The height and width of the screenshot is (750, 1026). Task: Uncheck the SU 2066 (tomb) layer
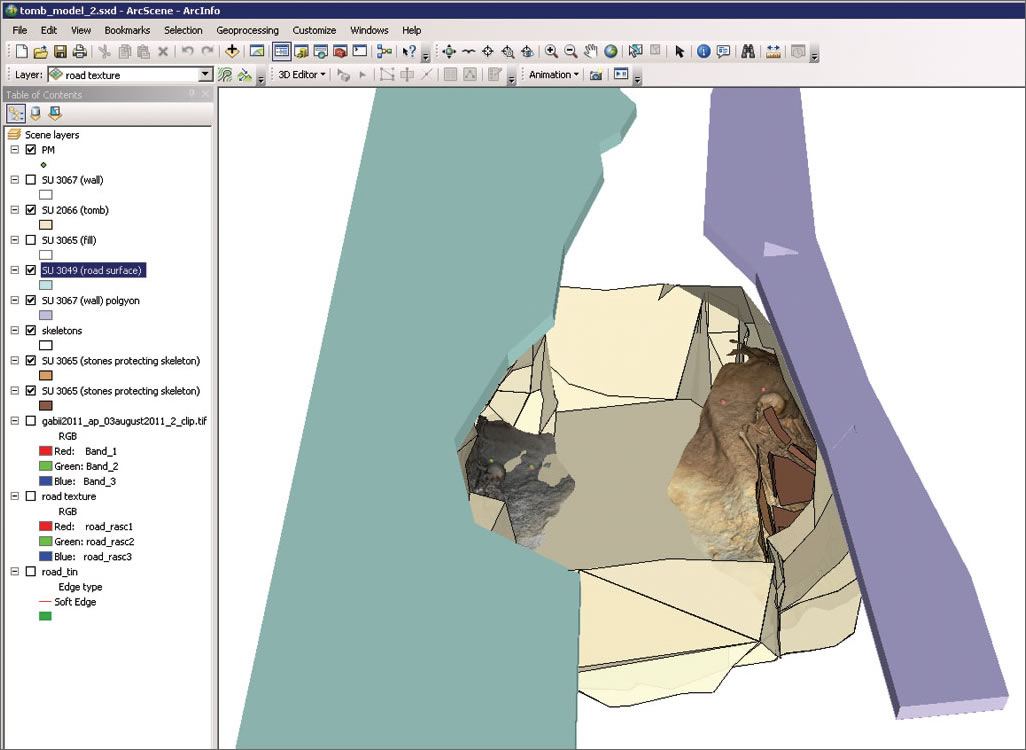pos(31,210)
